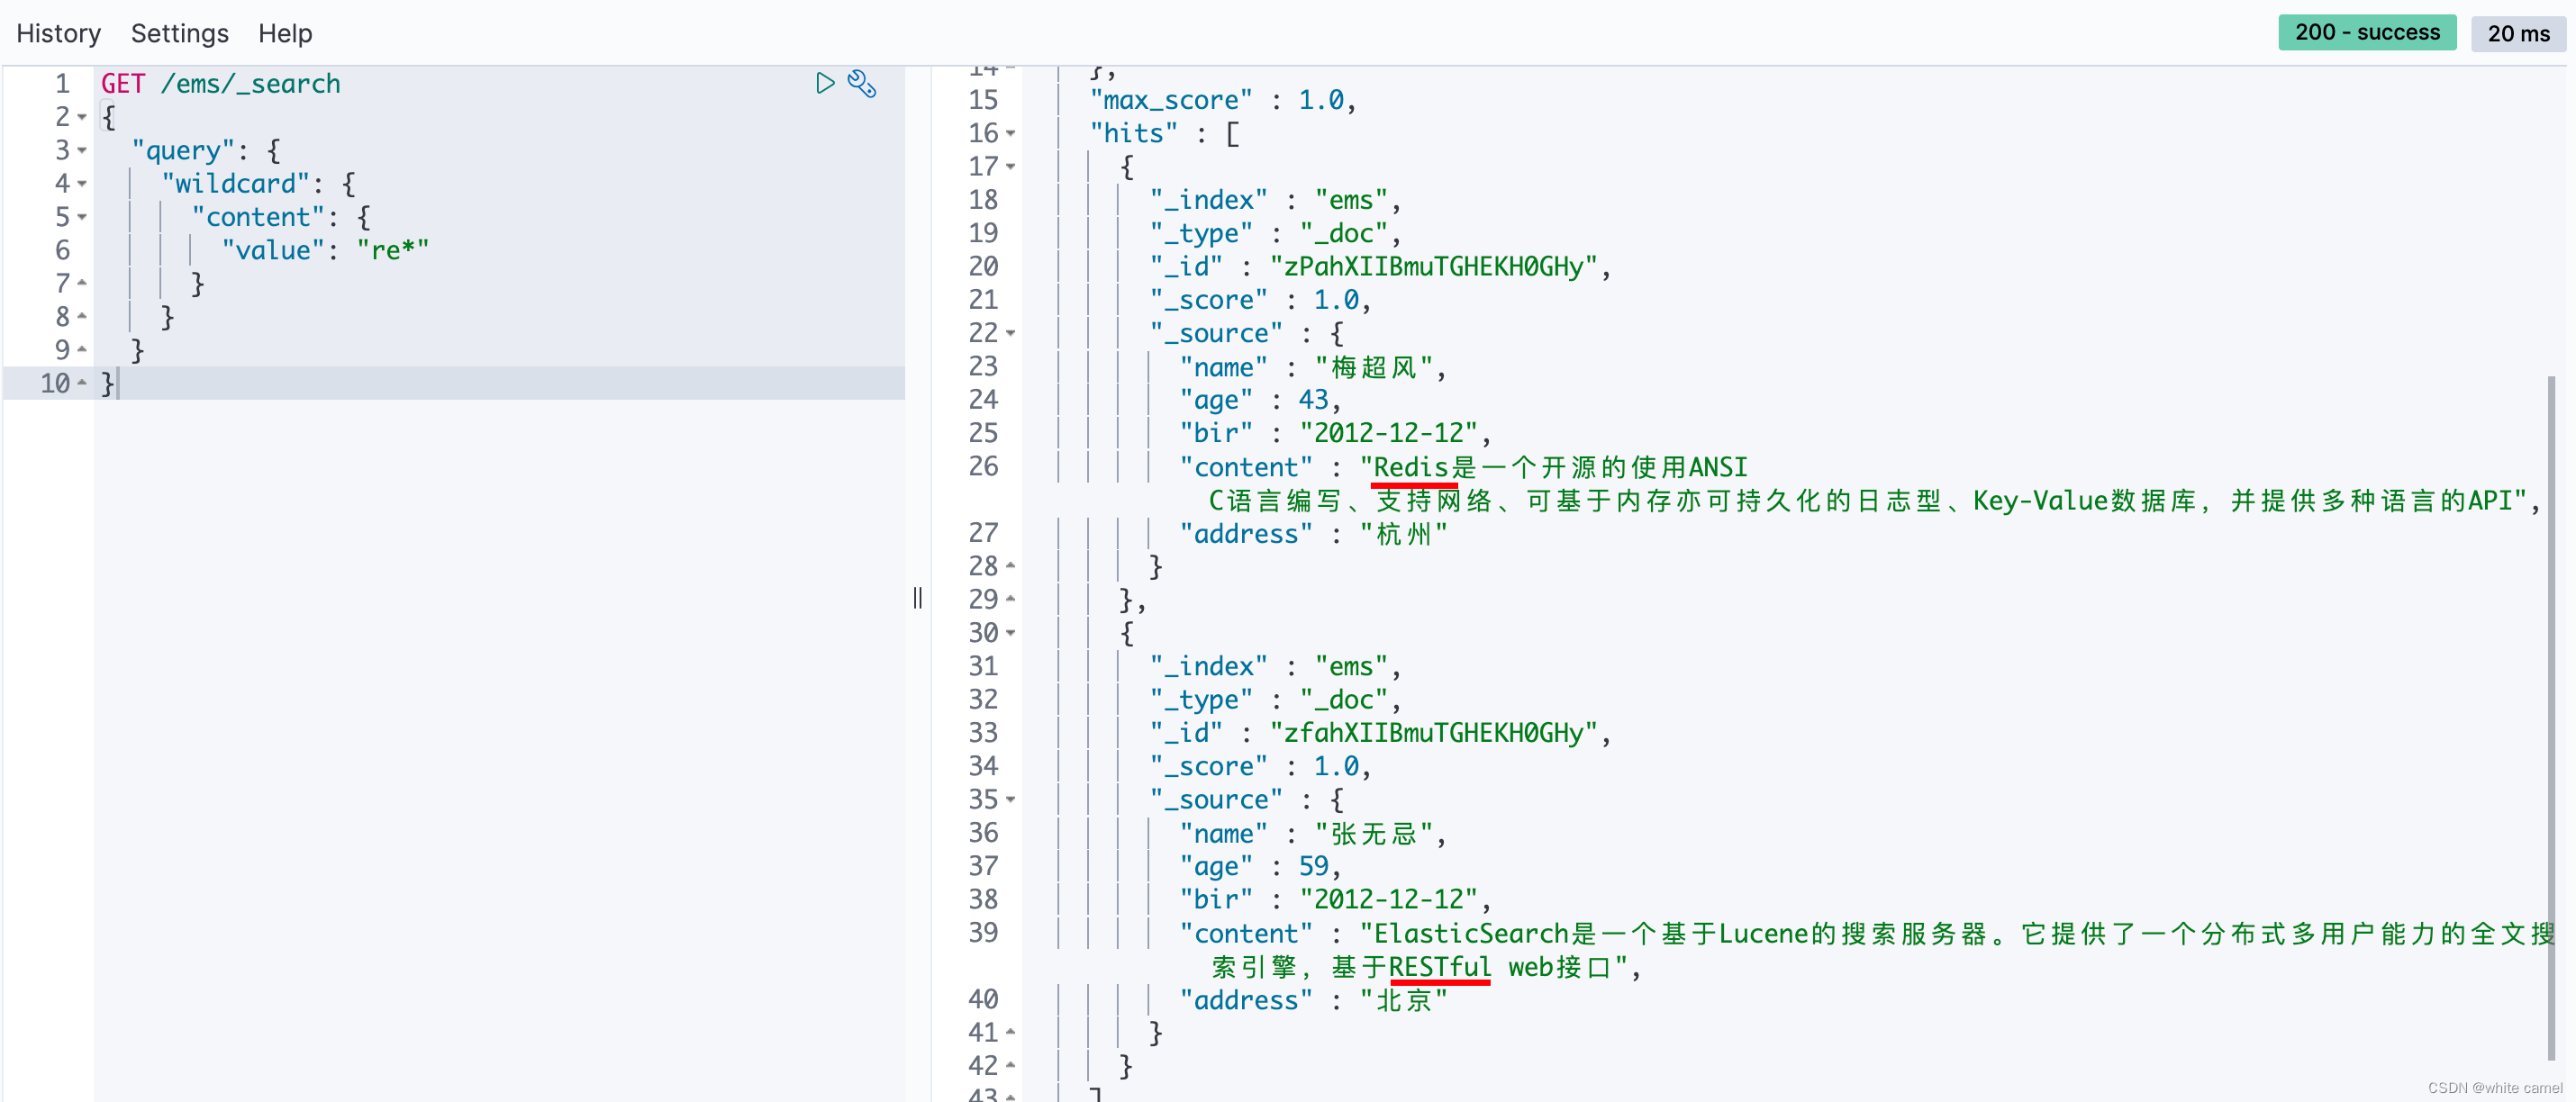Viewport: 2576px width, 1102px height.
Task: Collapse second hit object at response line 30
Action: tap(1010, 633)
